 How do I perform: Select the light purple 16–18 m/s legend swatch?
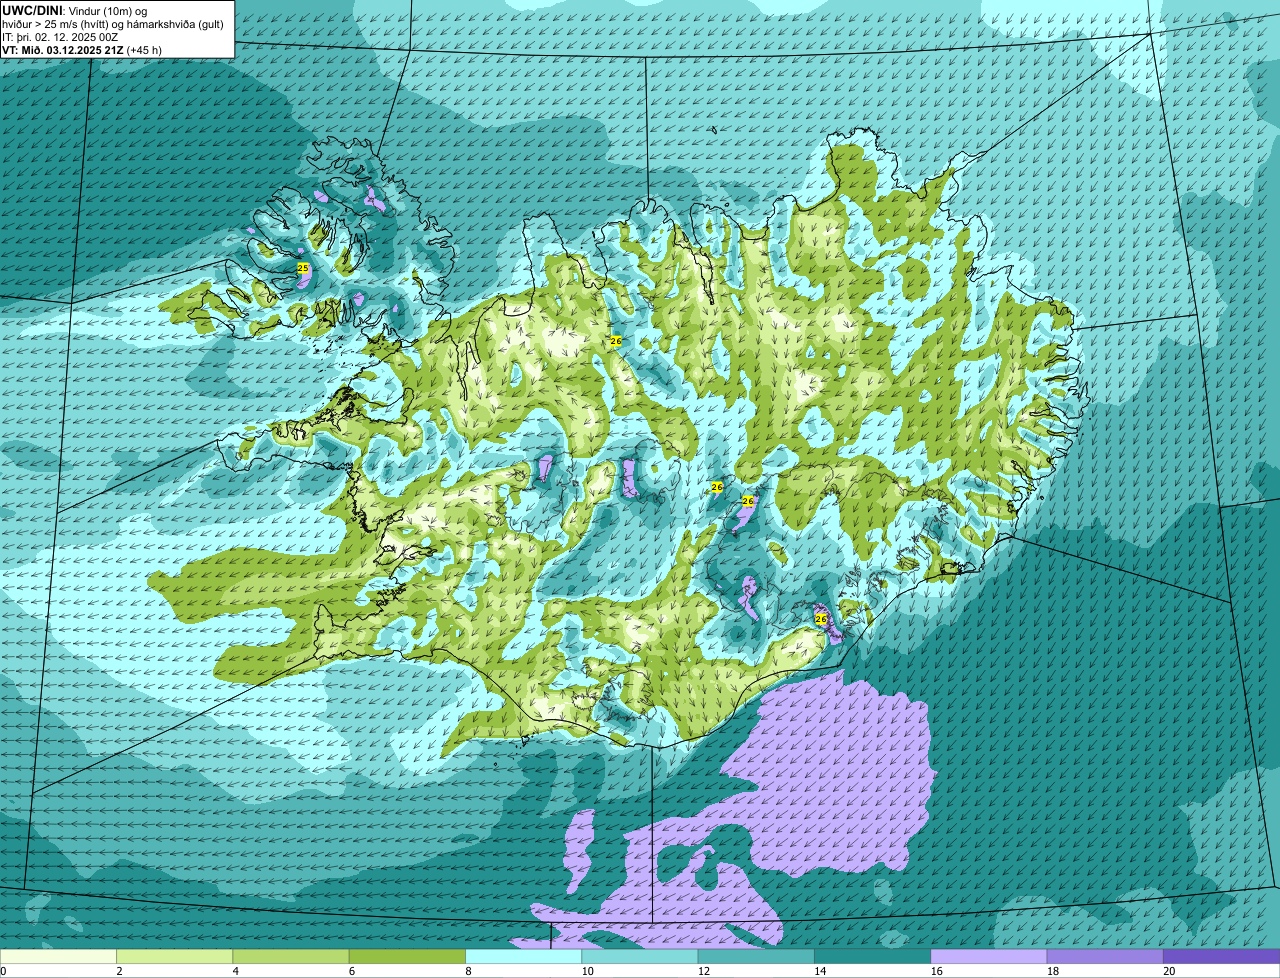[989, 957]
